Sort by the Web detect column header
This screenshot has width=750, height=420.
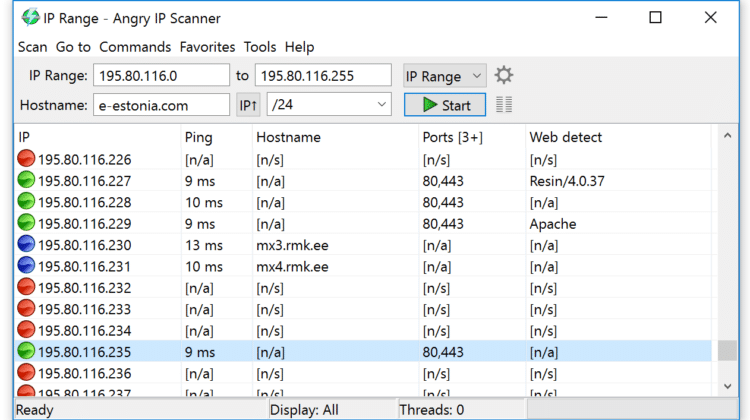pos(619,137)
